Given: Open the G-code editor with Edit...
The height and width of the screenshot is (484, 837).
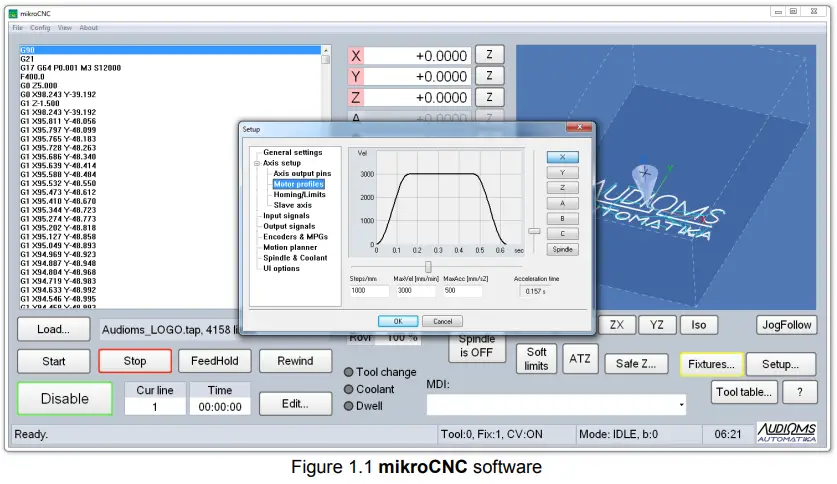Looking at the screenshot, I should (295, 404).
